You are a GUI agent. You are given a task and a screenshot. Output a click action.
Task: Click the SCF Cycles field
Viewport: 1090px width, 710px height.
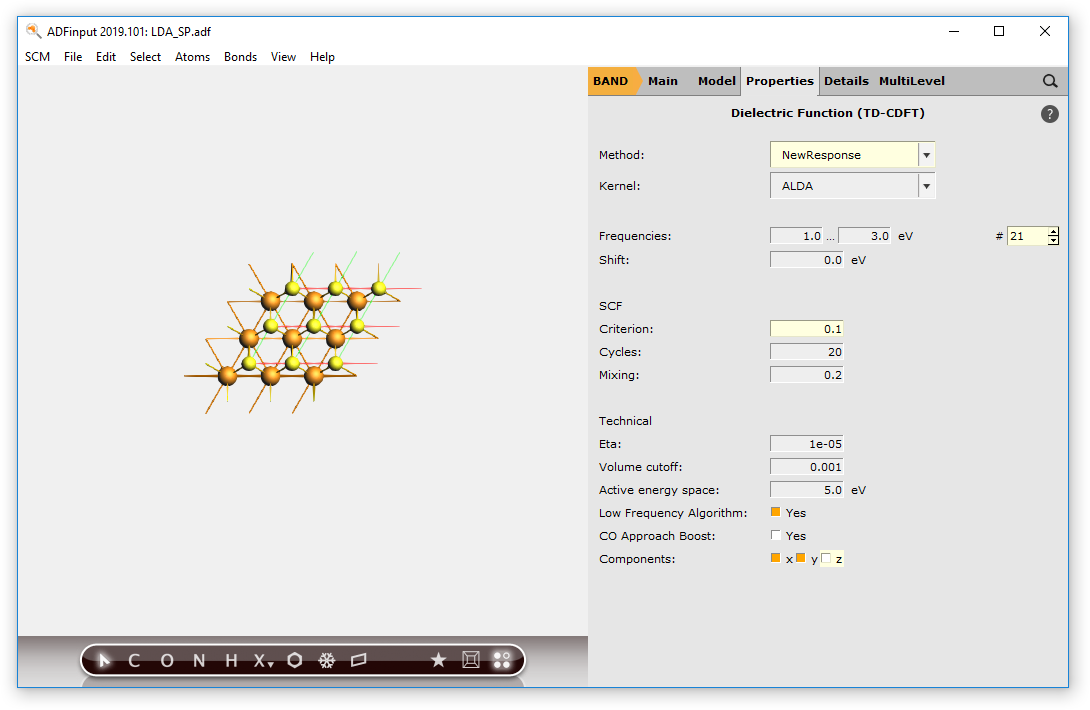point(806,351)
